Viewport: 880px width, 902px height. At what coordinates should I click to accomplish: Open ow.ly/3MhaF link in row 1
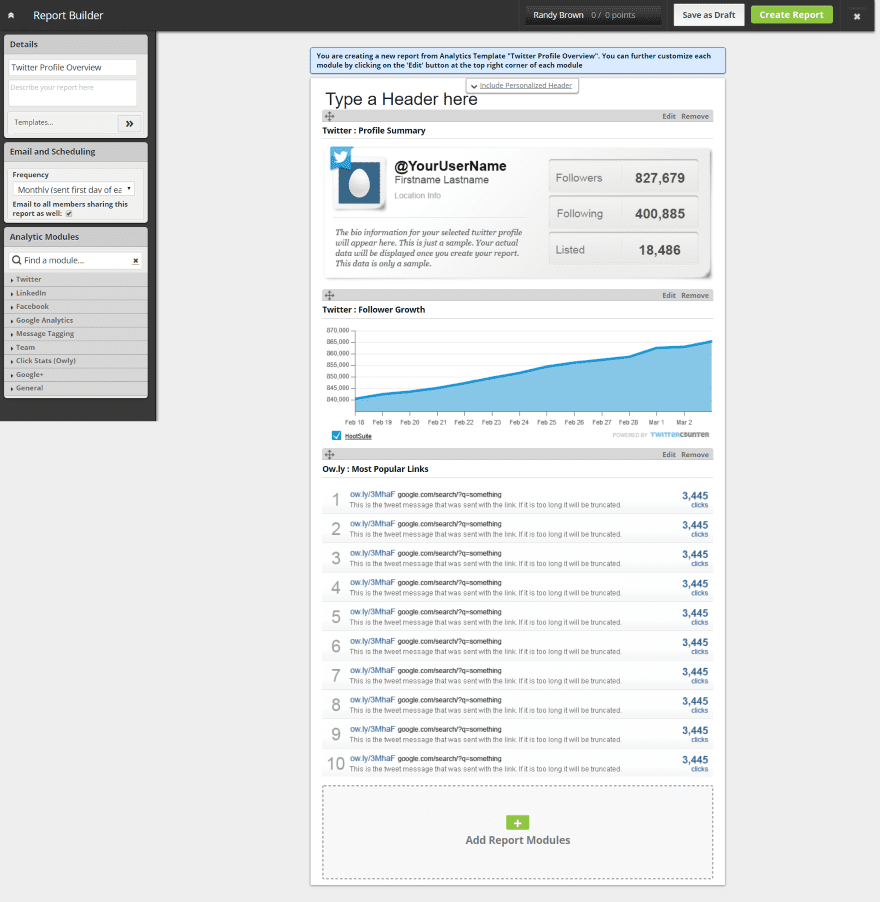click(x=373, y=494)
